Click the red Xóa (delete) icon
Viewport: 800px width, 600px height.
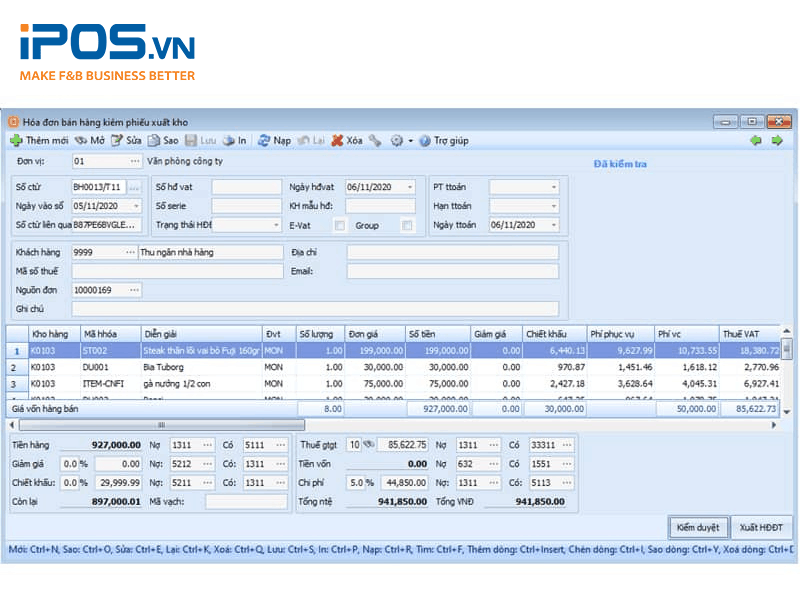point(338,141)
